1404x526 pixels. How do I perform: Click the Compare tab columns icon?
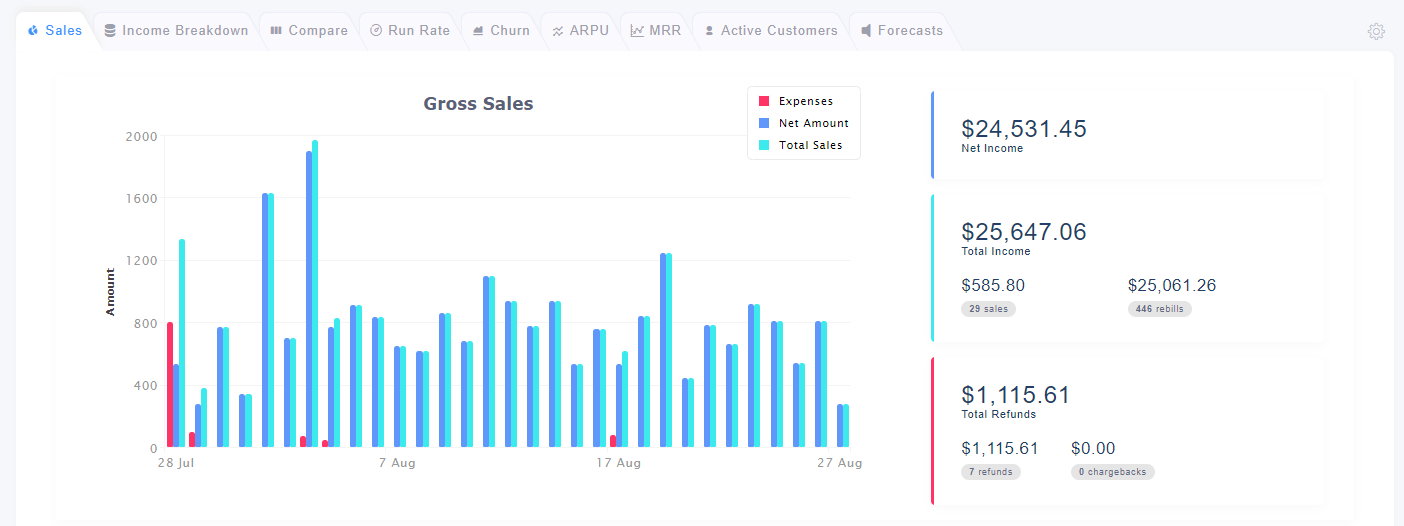[276, 31]
